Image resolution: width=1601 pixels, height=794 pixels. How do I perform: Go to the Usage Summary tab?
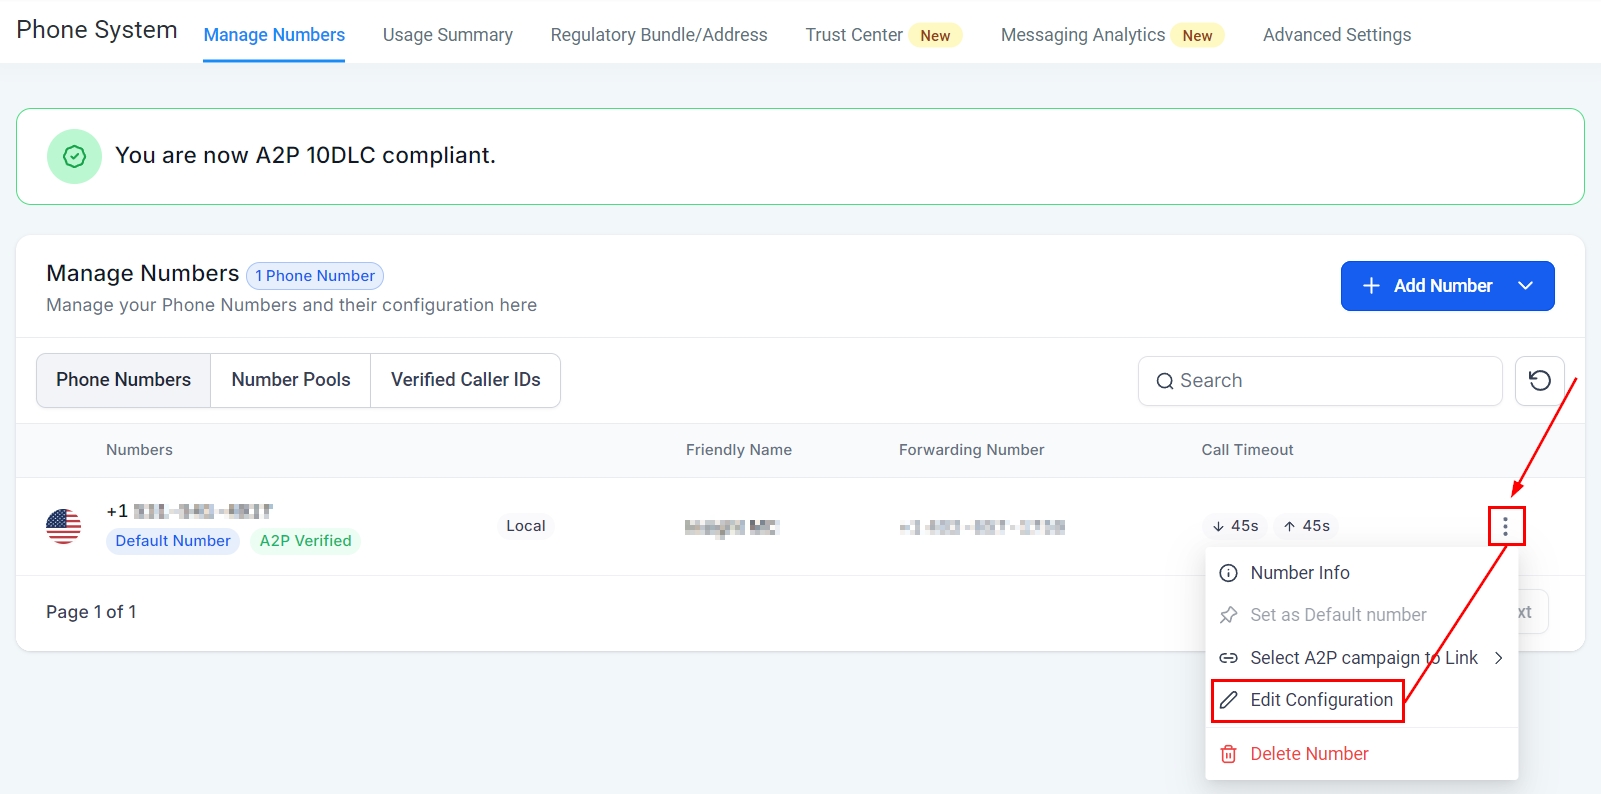447,35
